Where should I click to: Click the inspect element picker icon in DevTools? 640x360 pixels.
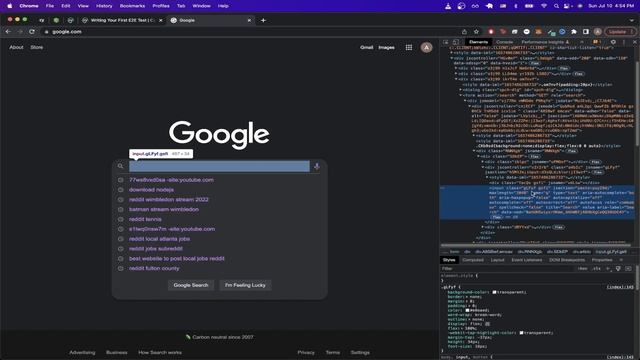pos(446,42)
